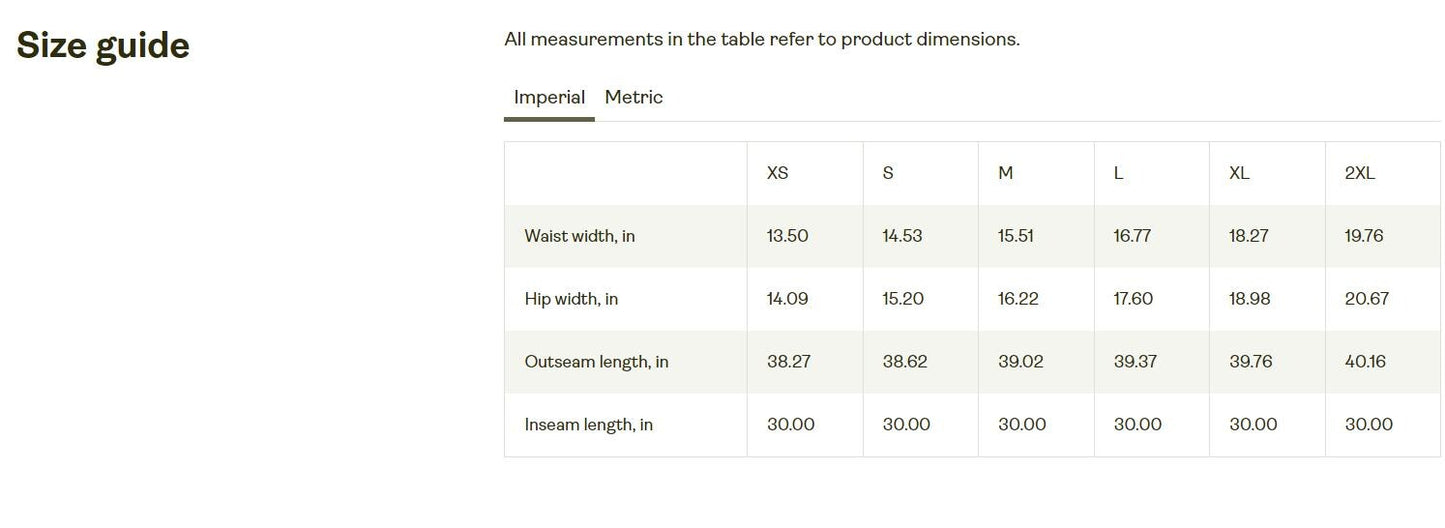Click the Outseam length row label
This screenshot has height=528, width=1445.
click(596, 362)
